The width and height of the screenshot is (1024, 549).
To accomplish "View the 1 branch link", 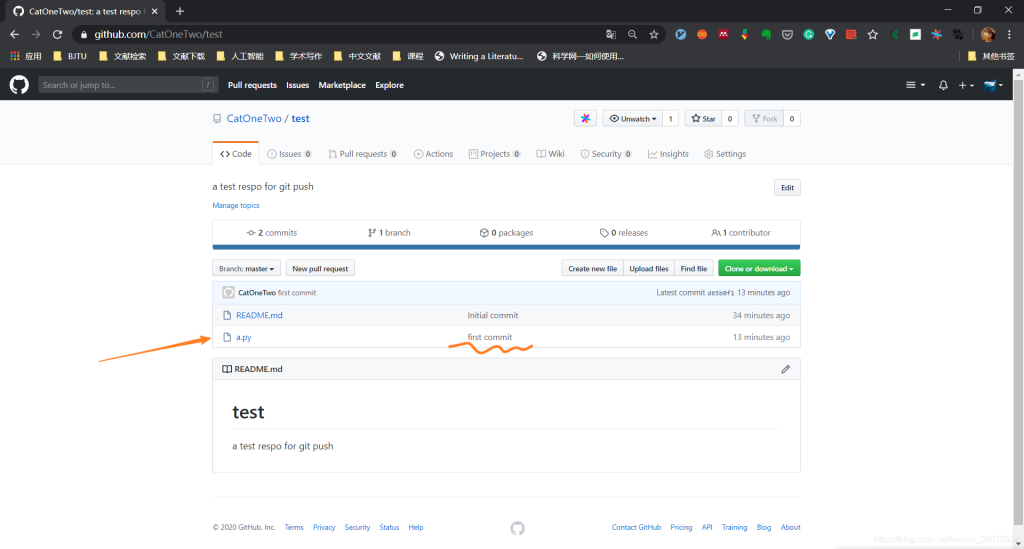I will click(x=389, y=232).
